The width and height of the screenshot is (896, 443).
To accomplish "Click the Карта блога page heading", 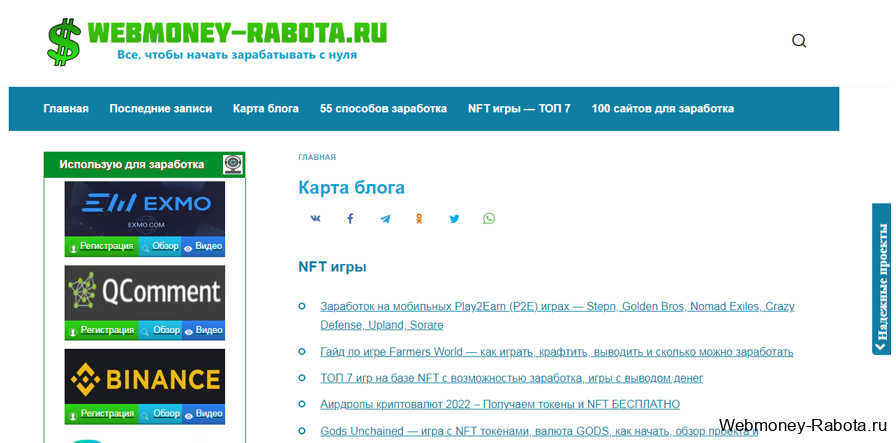I will click(x=351, y=187).
